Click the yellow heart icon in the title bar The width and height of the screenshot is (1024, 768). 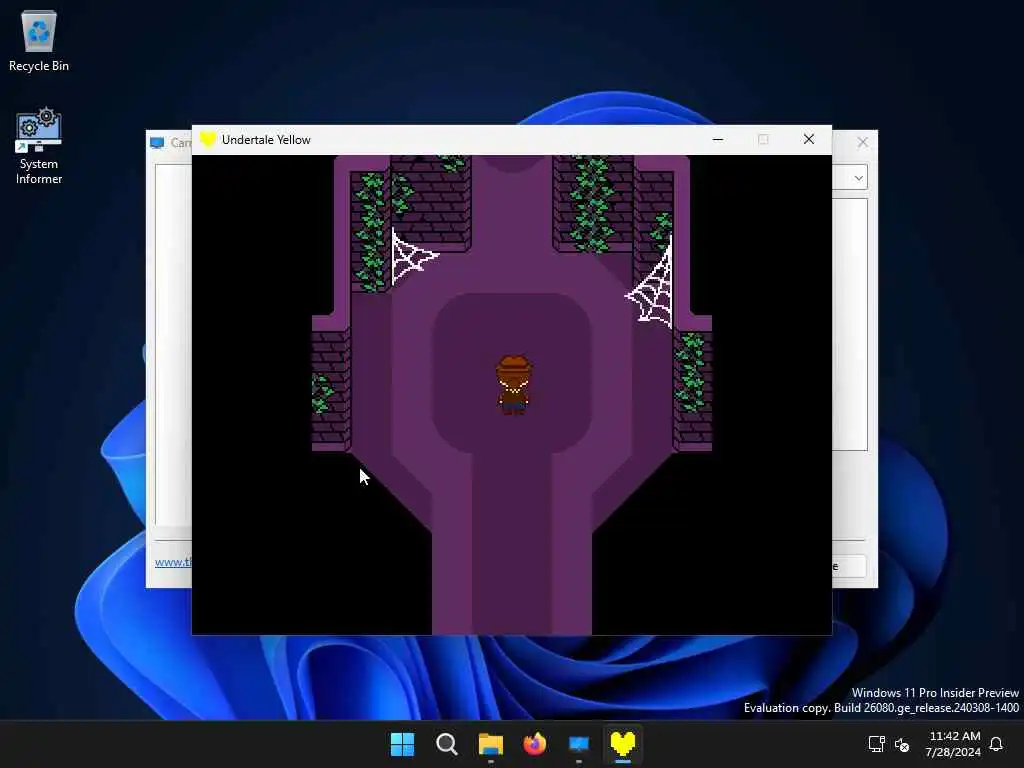tap(208, 140)
